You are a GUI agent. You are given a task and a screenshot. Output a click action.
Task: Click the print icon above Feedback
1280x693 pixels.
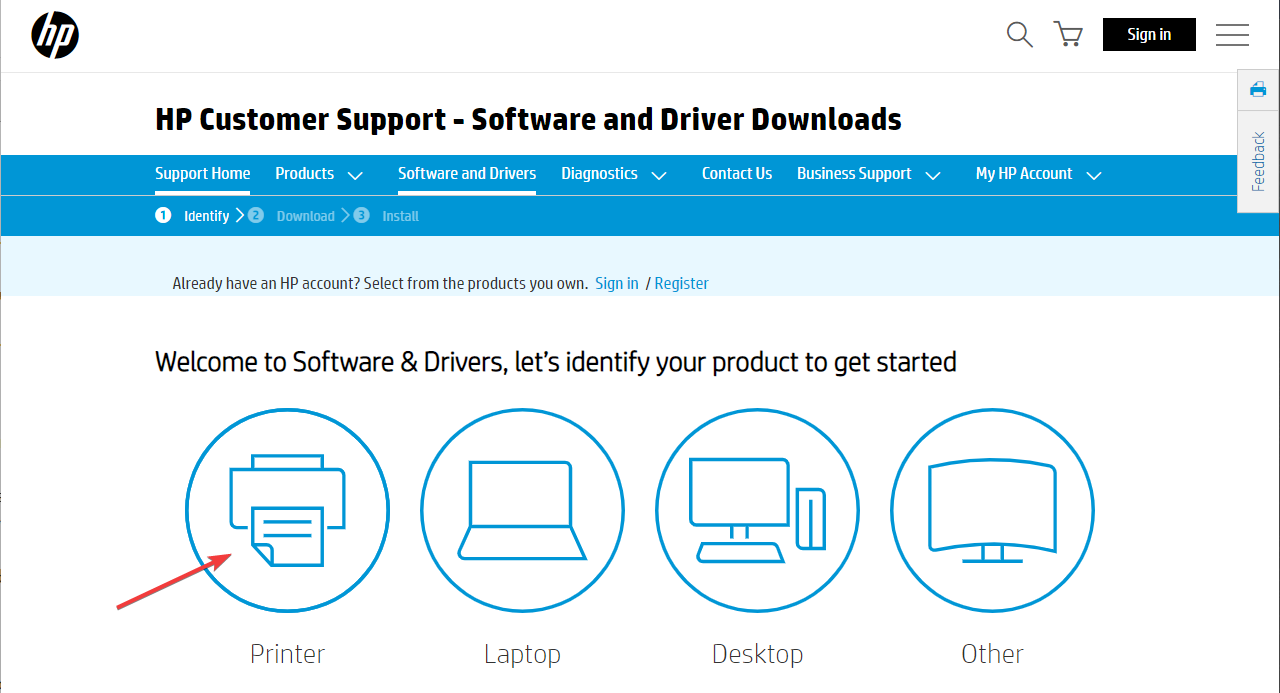pyautogui.click(x=1258, y=90)
